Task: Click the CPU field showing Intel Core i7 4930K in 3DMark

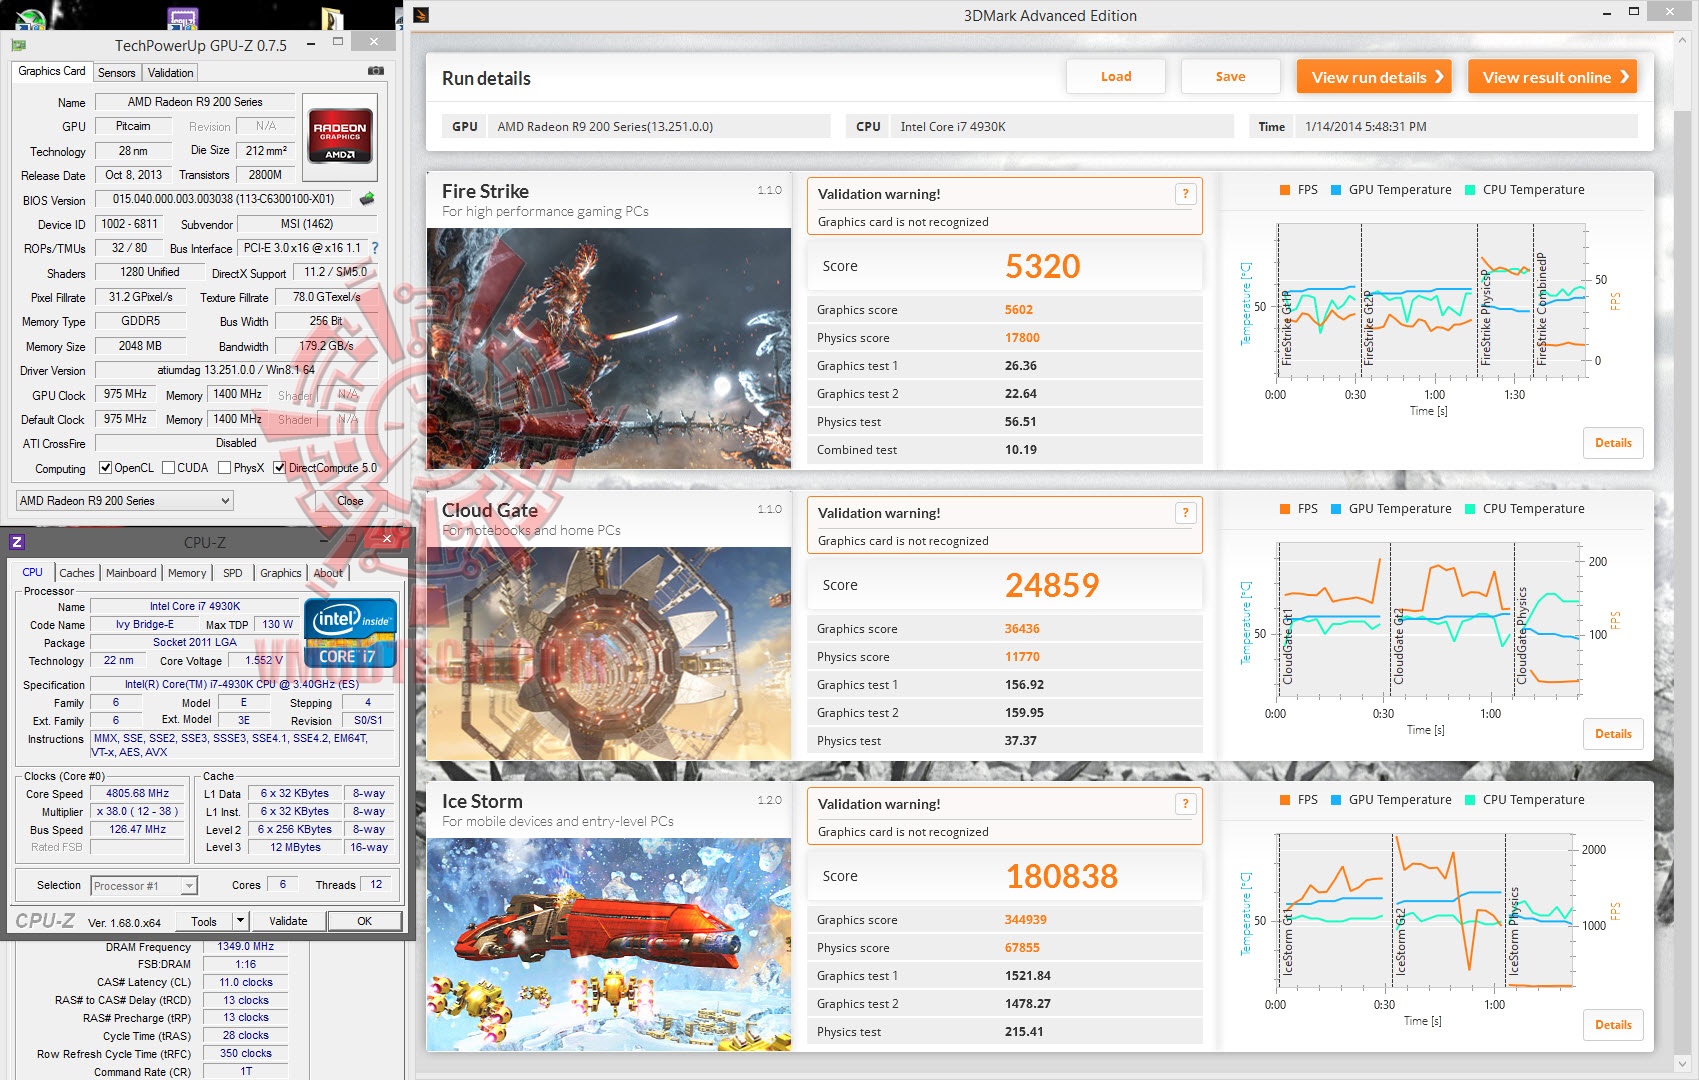Action: (1060, 126)
